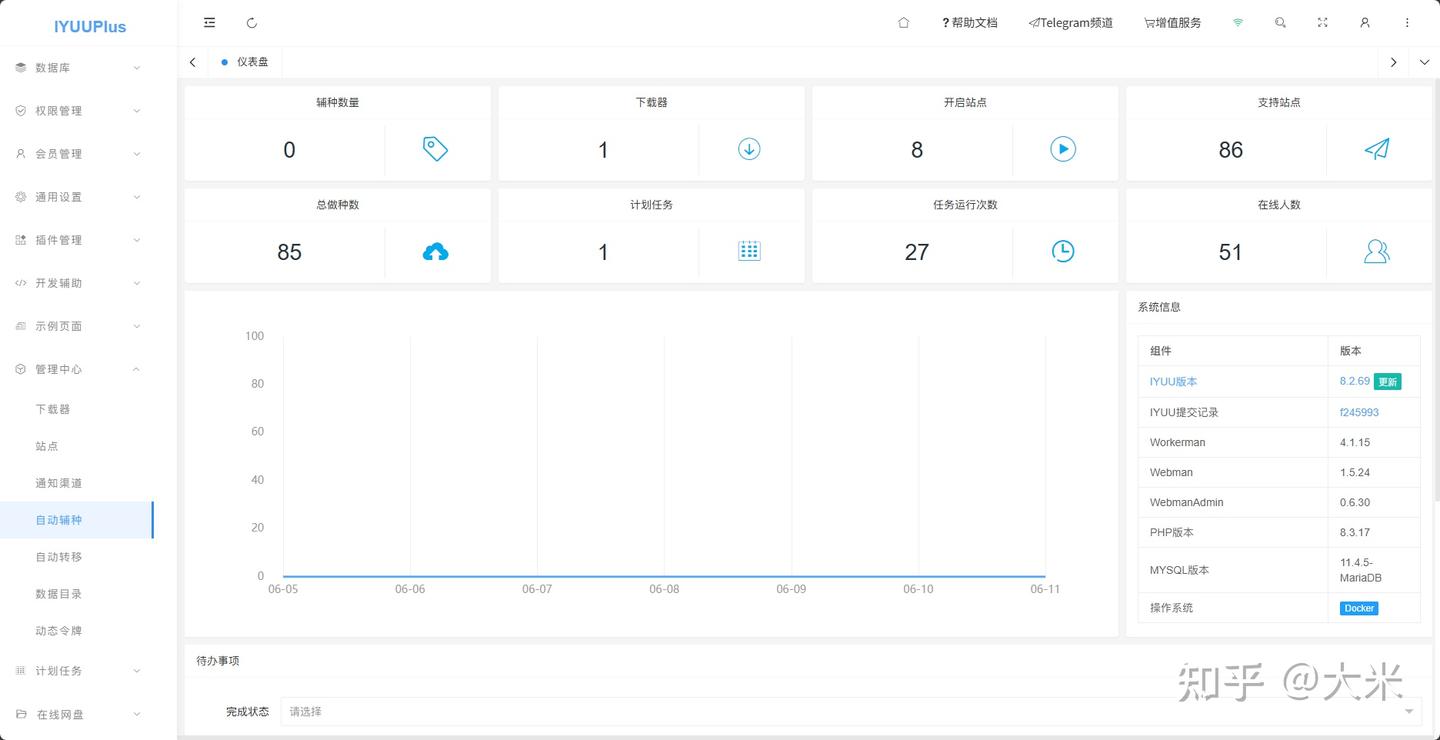Open the user profile icon
The height and width of the screenshot is (740, 1440).
pos(1364,22)
